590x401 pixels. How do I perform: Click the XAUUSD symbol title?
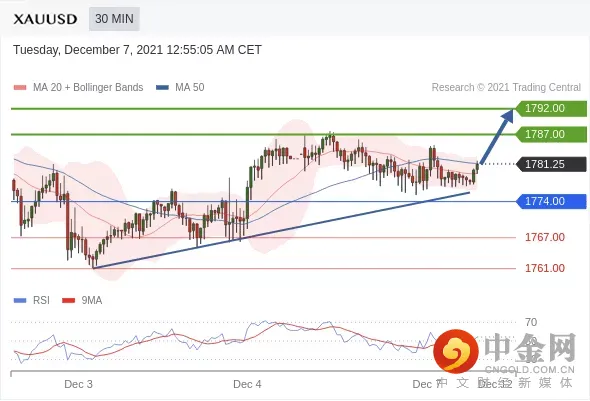tap(46, 19)
